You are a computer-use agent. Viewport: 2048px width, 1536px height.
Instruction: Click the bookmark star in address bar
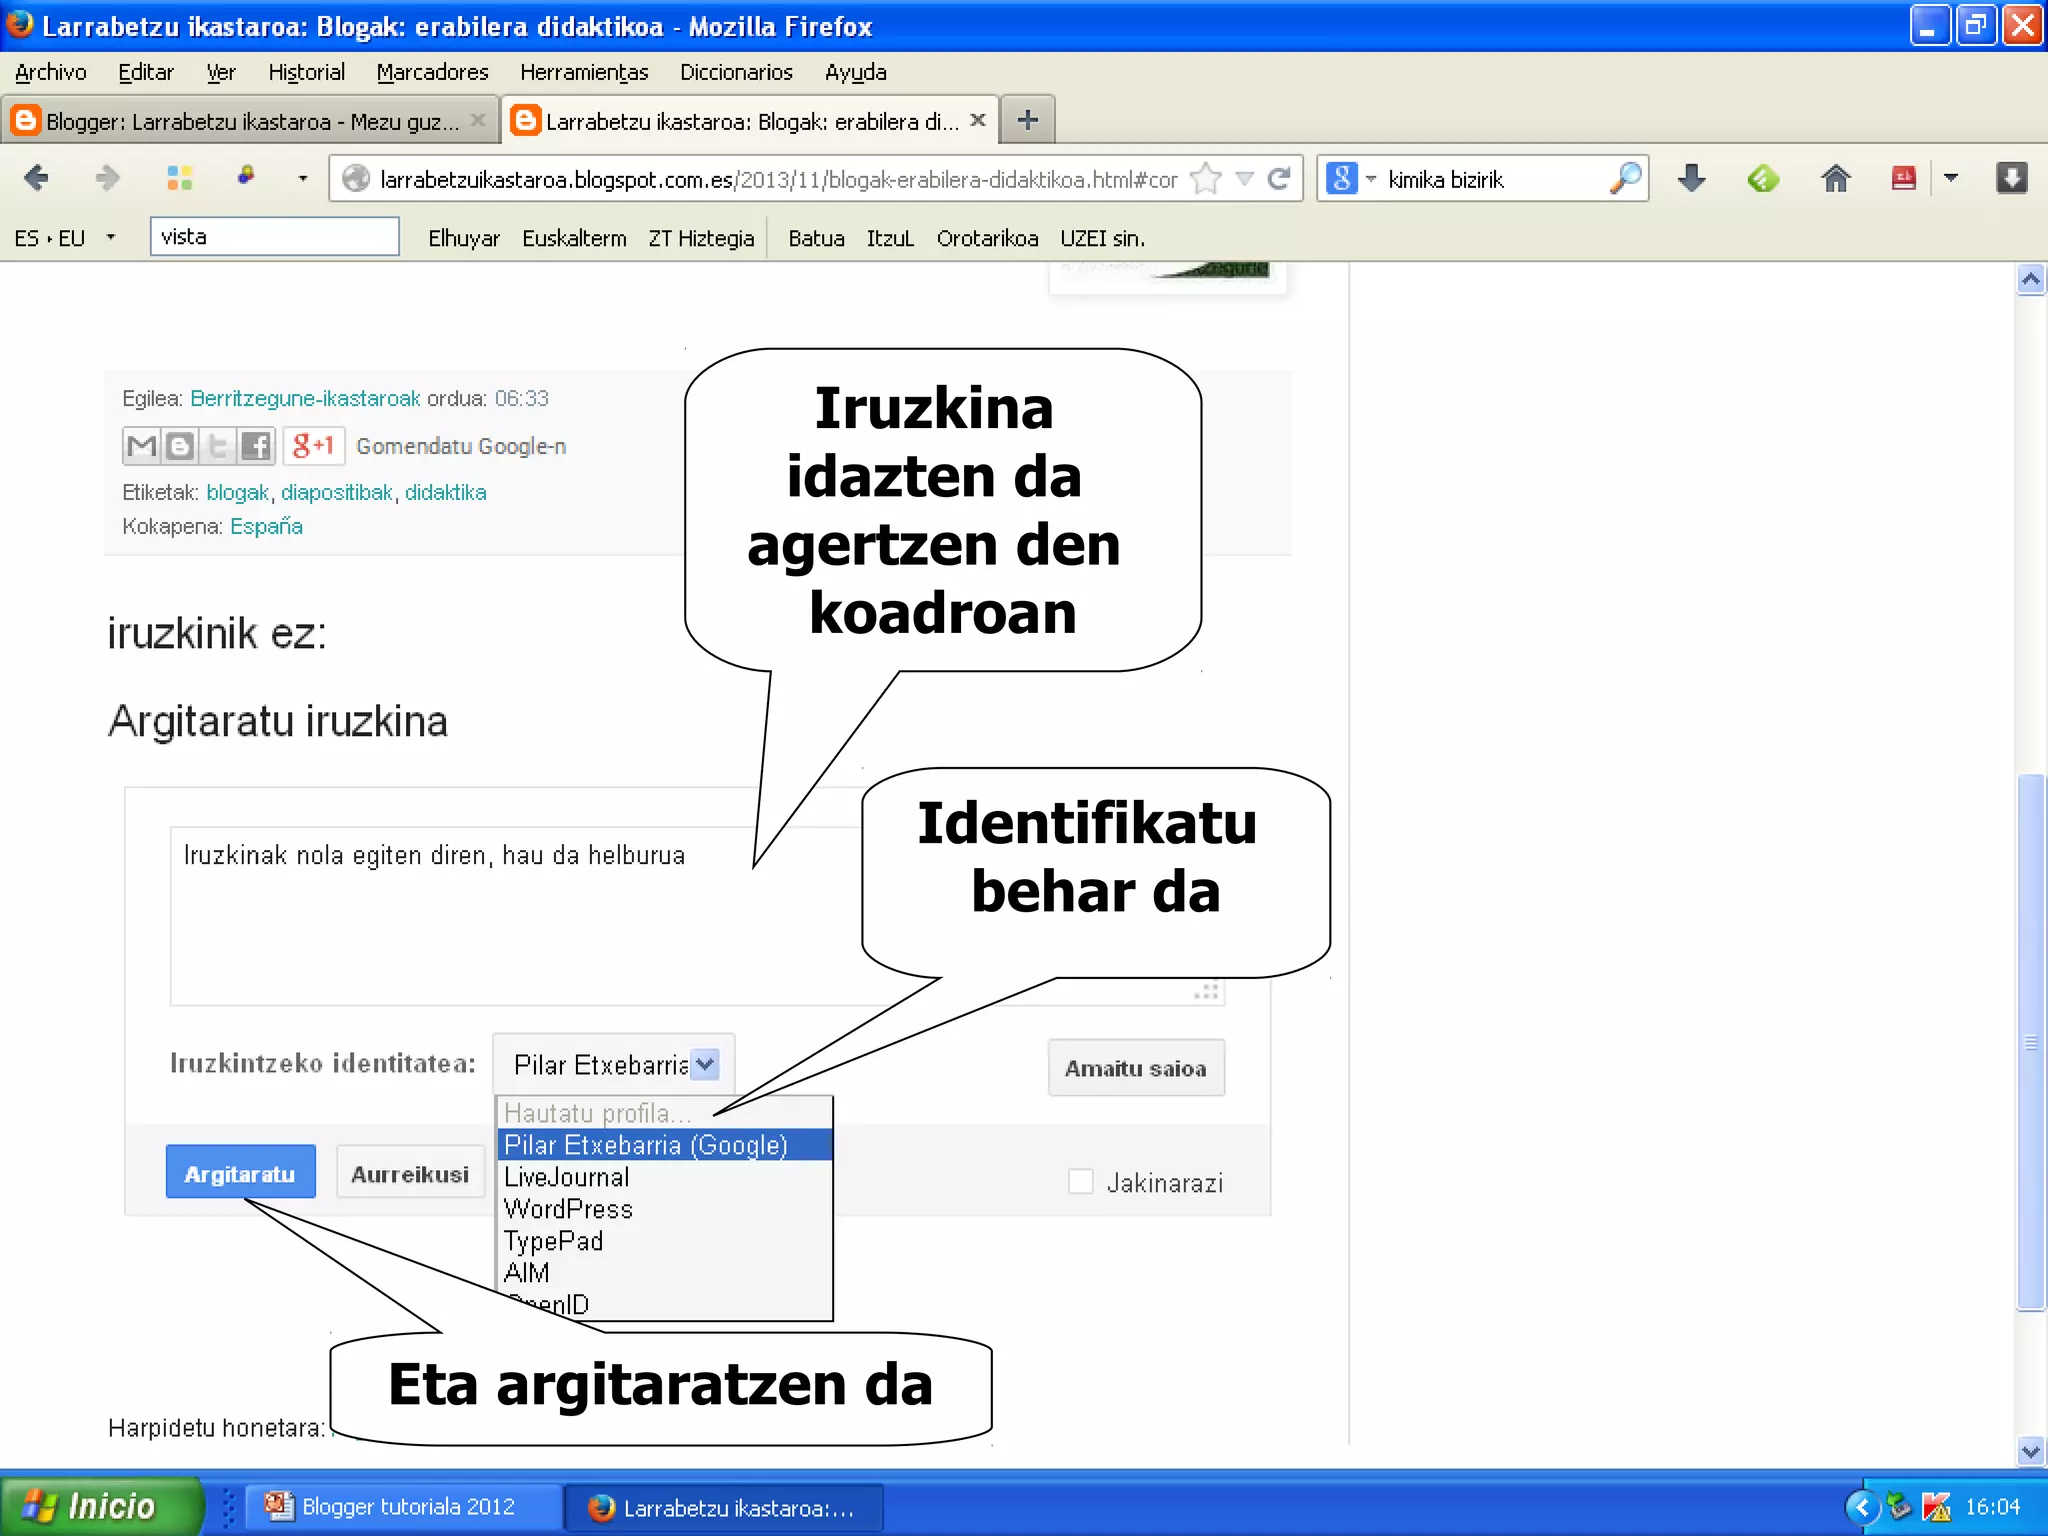[1207, 179]
